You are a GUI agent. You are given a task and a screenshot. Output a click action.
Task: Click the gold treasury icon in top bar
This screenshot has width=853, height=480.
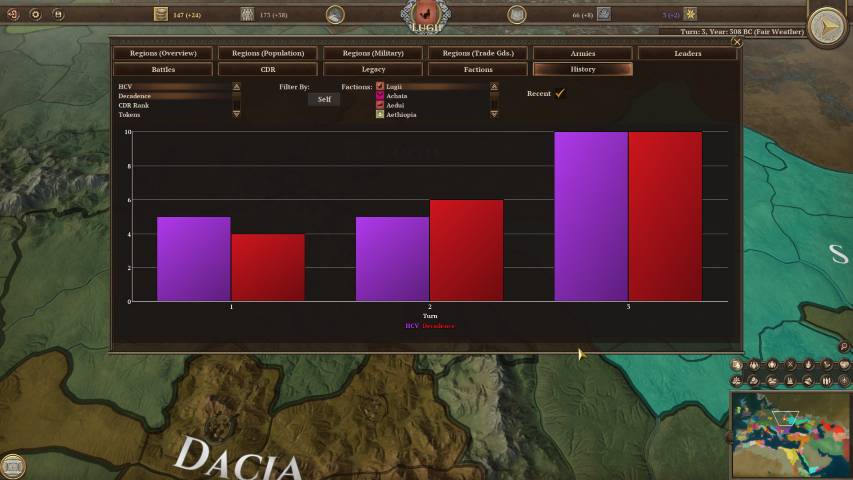161,14
